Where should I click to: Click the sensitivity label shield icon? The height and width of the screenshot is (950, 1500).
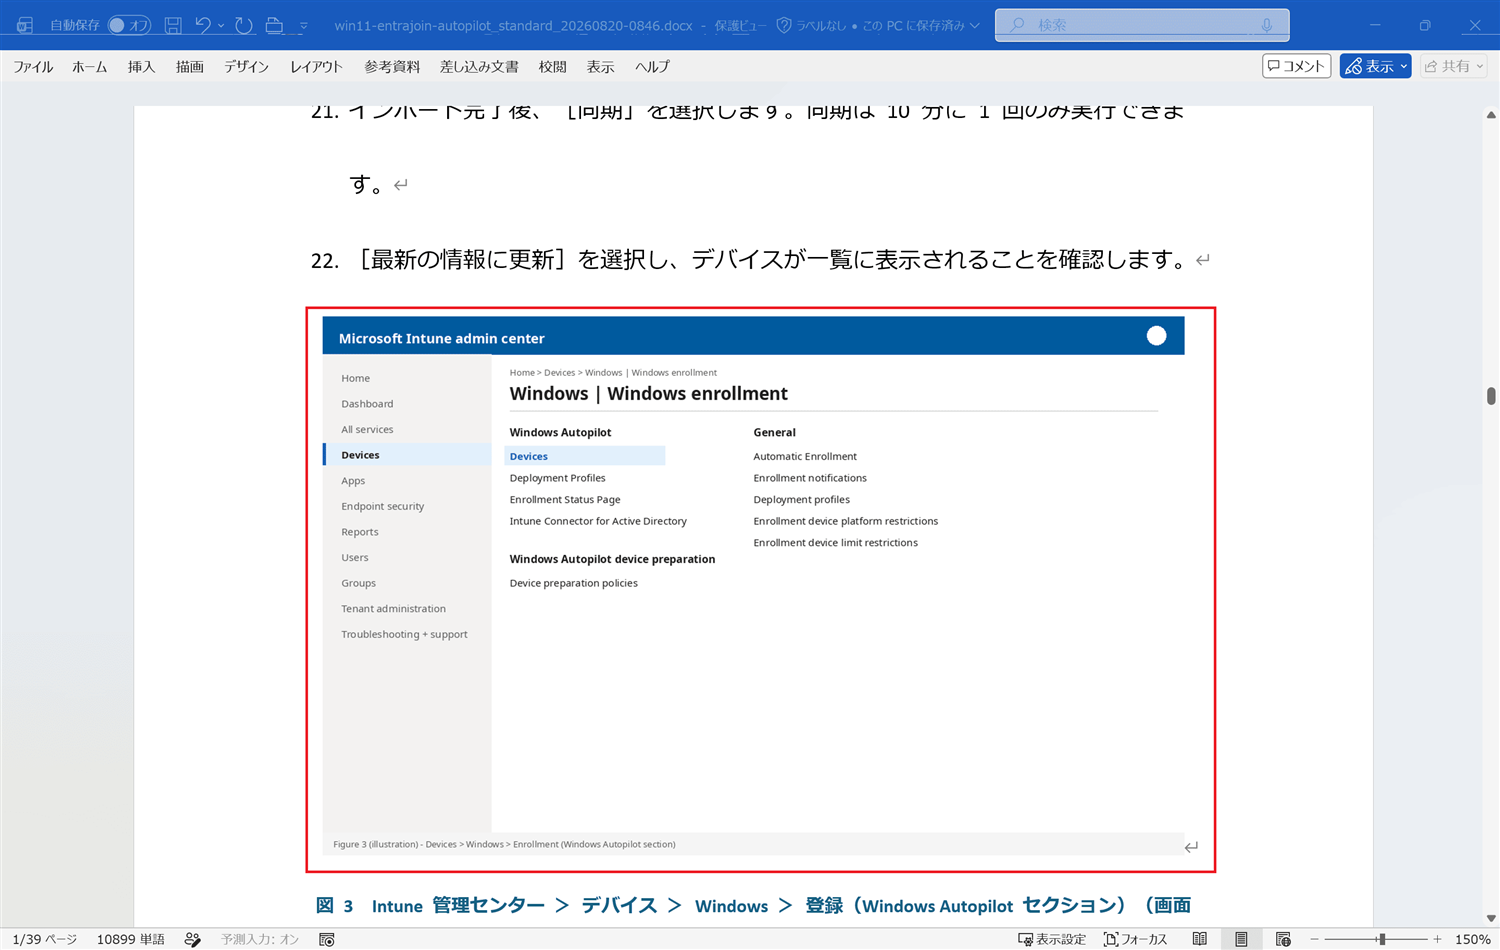pos(784,25)
